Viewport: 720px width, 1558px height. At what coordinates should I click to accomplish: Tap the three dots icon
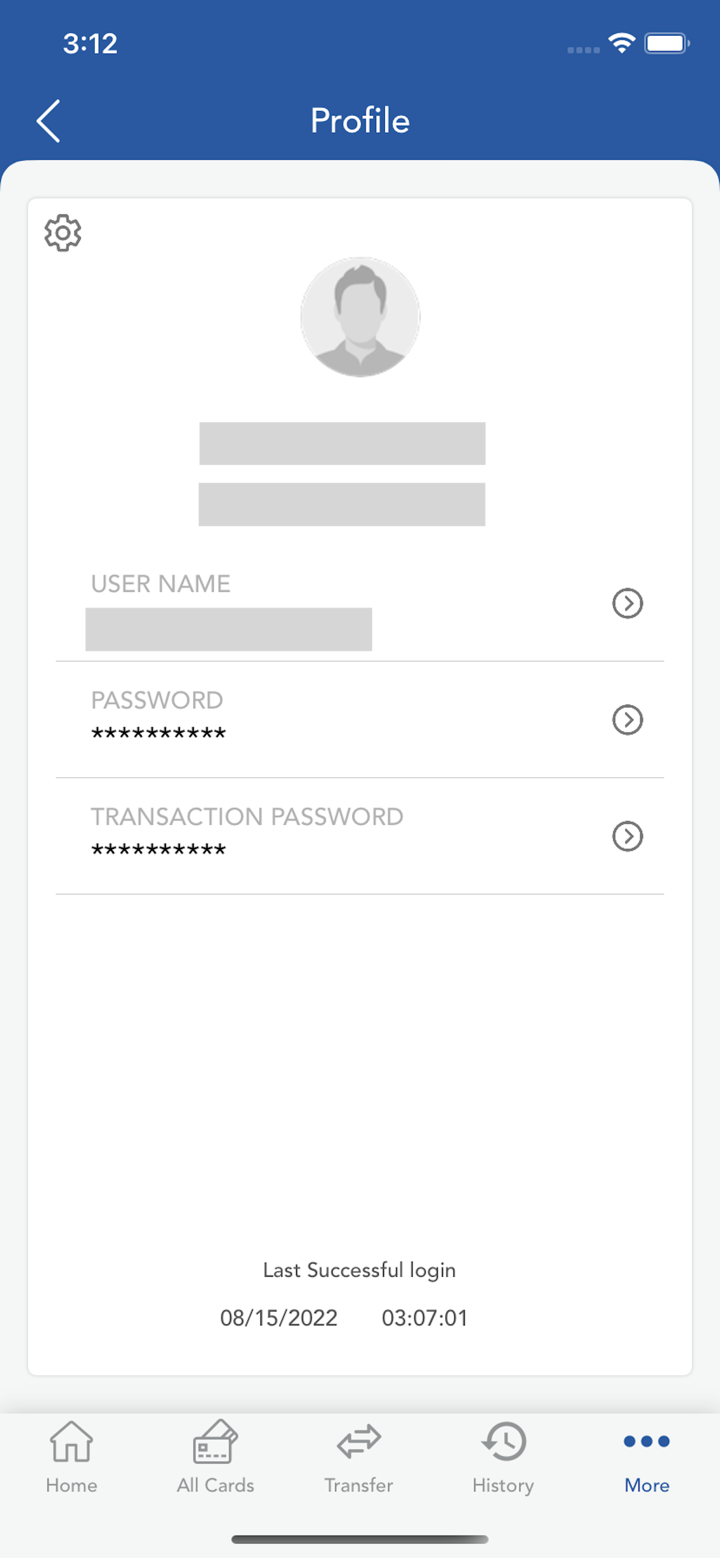pos(647,1441)
